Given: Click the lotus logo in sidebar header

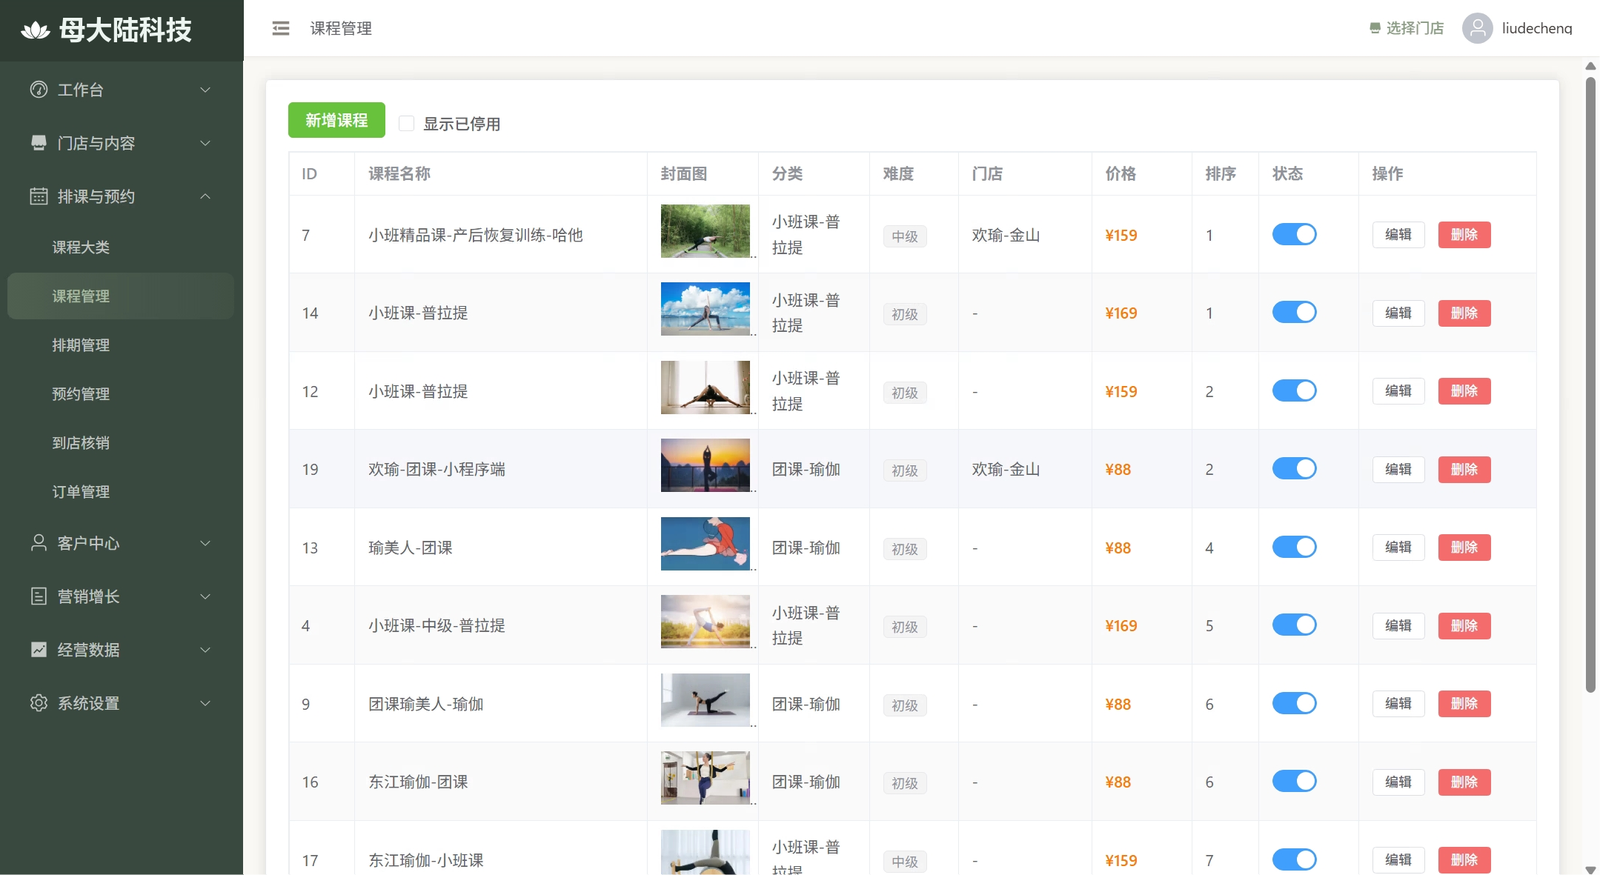Looking at the screenshot, I should tap(35, 30).
